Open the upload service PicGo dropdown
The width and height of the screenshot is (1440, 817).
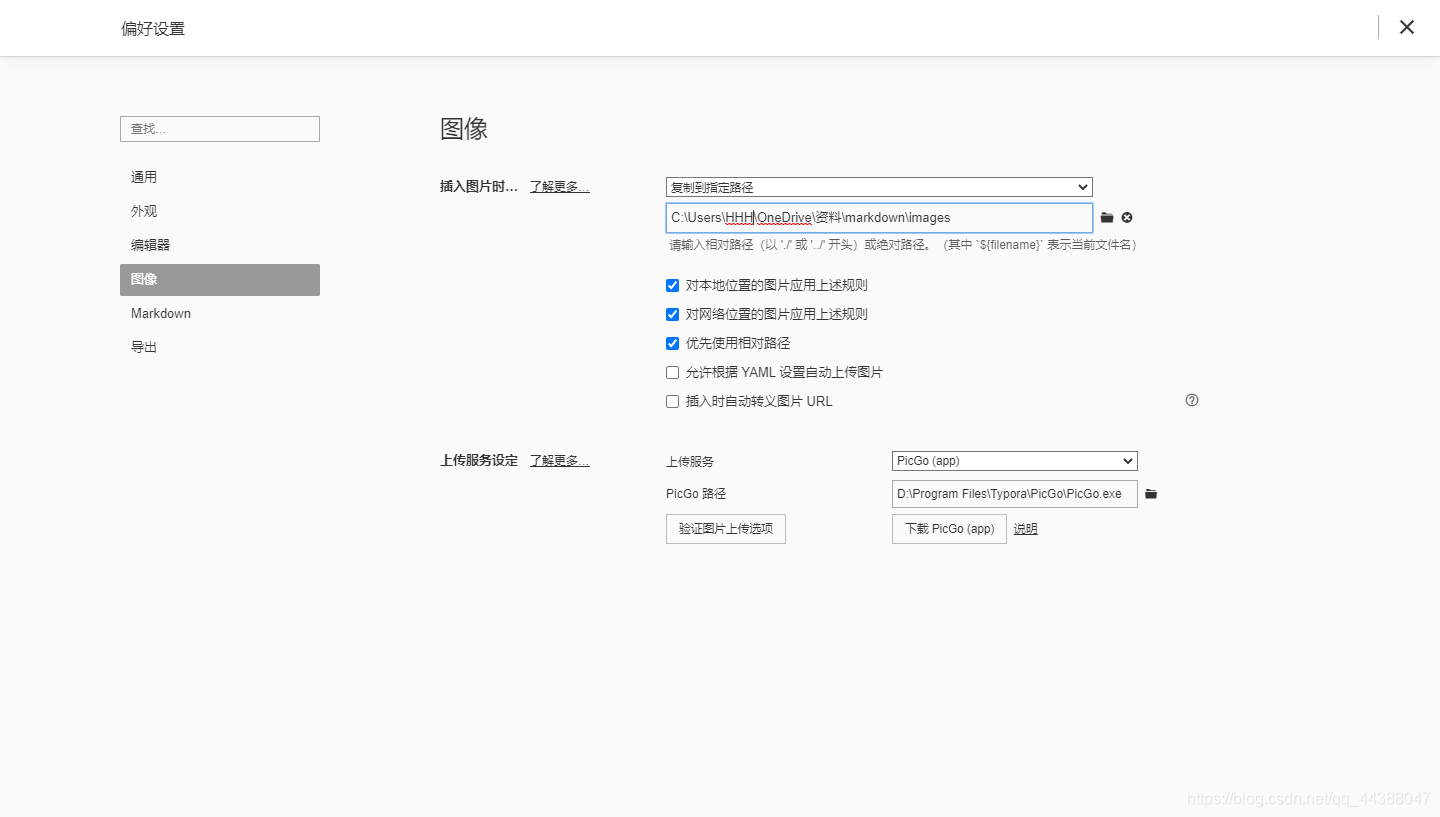point(1015,461)
